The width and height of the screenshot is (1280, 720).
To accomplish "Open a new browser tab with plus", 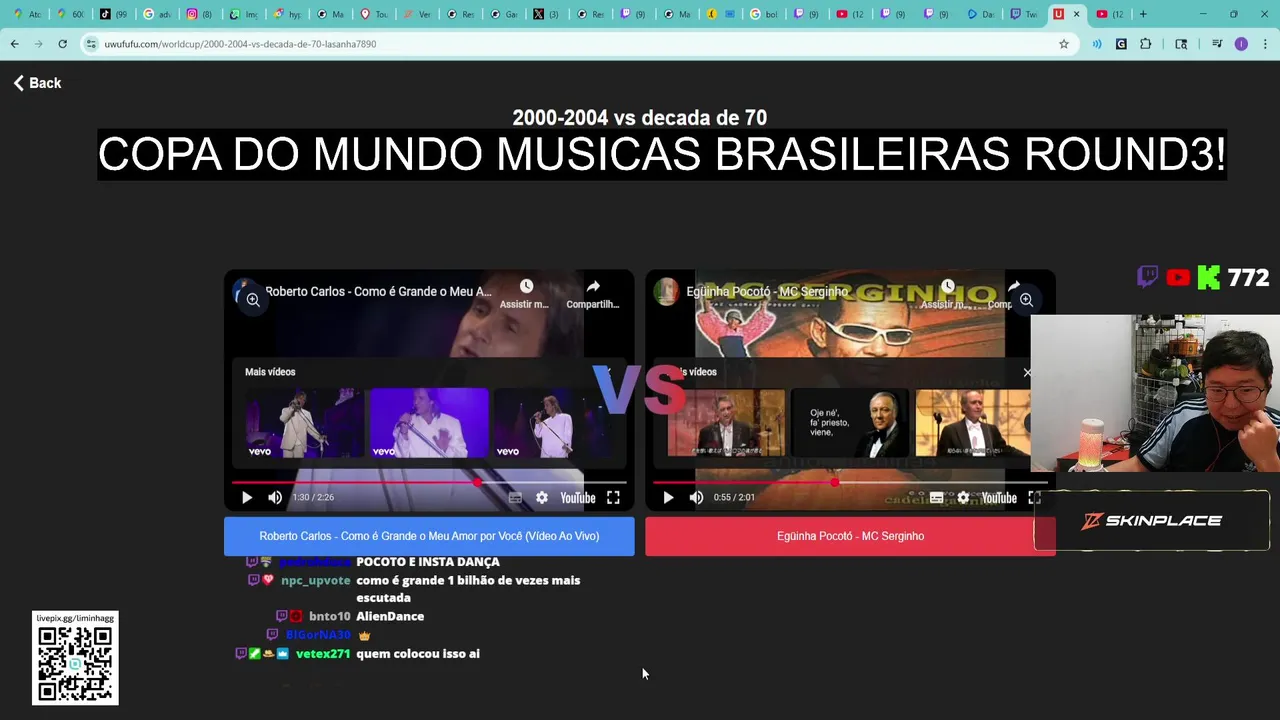I will [1143, 14].
